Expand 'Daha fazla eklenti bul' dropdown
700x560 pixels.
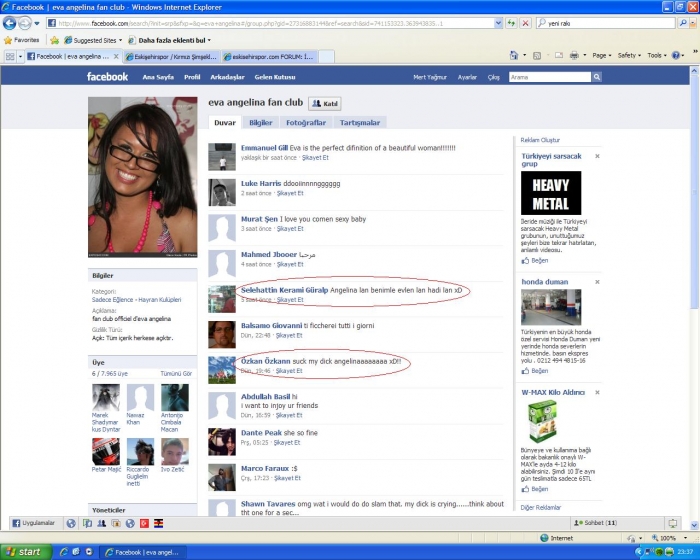[209, 40]
